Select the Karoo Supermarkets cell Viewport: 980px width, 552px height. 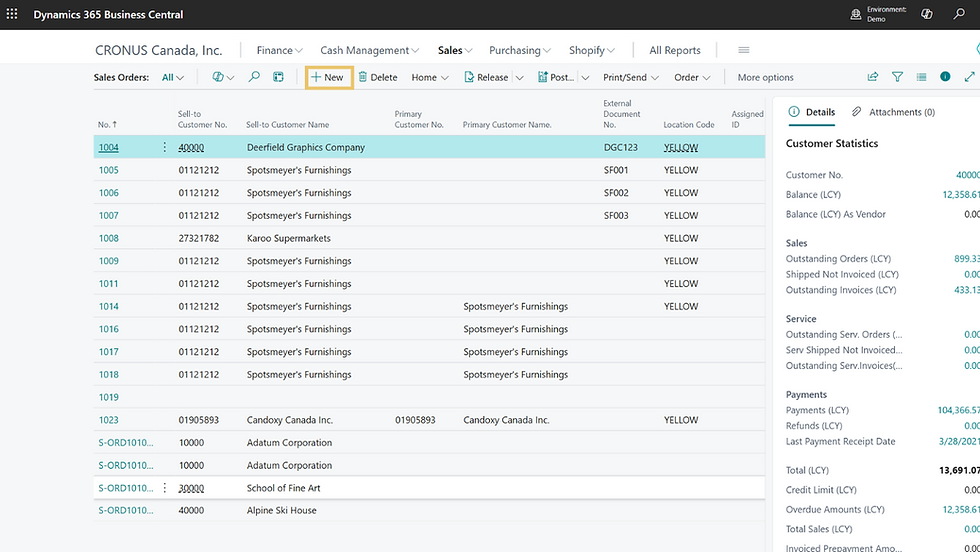[x=289, y=238]
